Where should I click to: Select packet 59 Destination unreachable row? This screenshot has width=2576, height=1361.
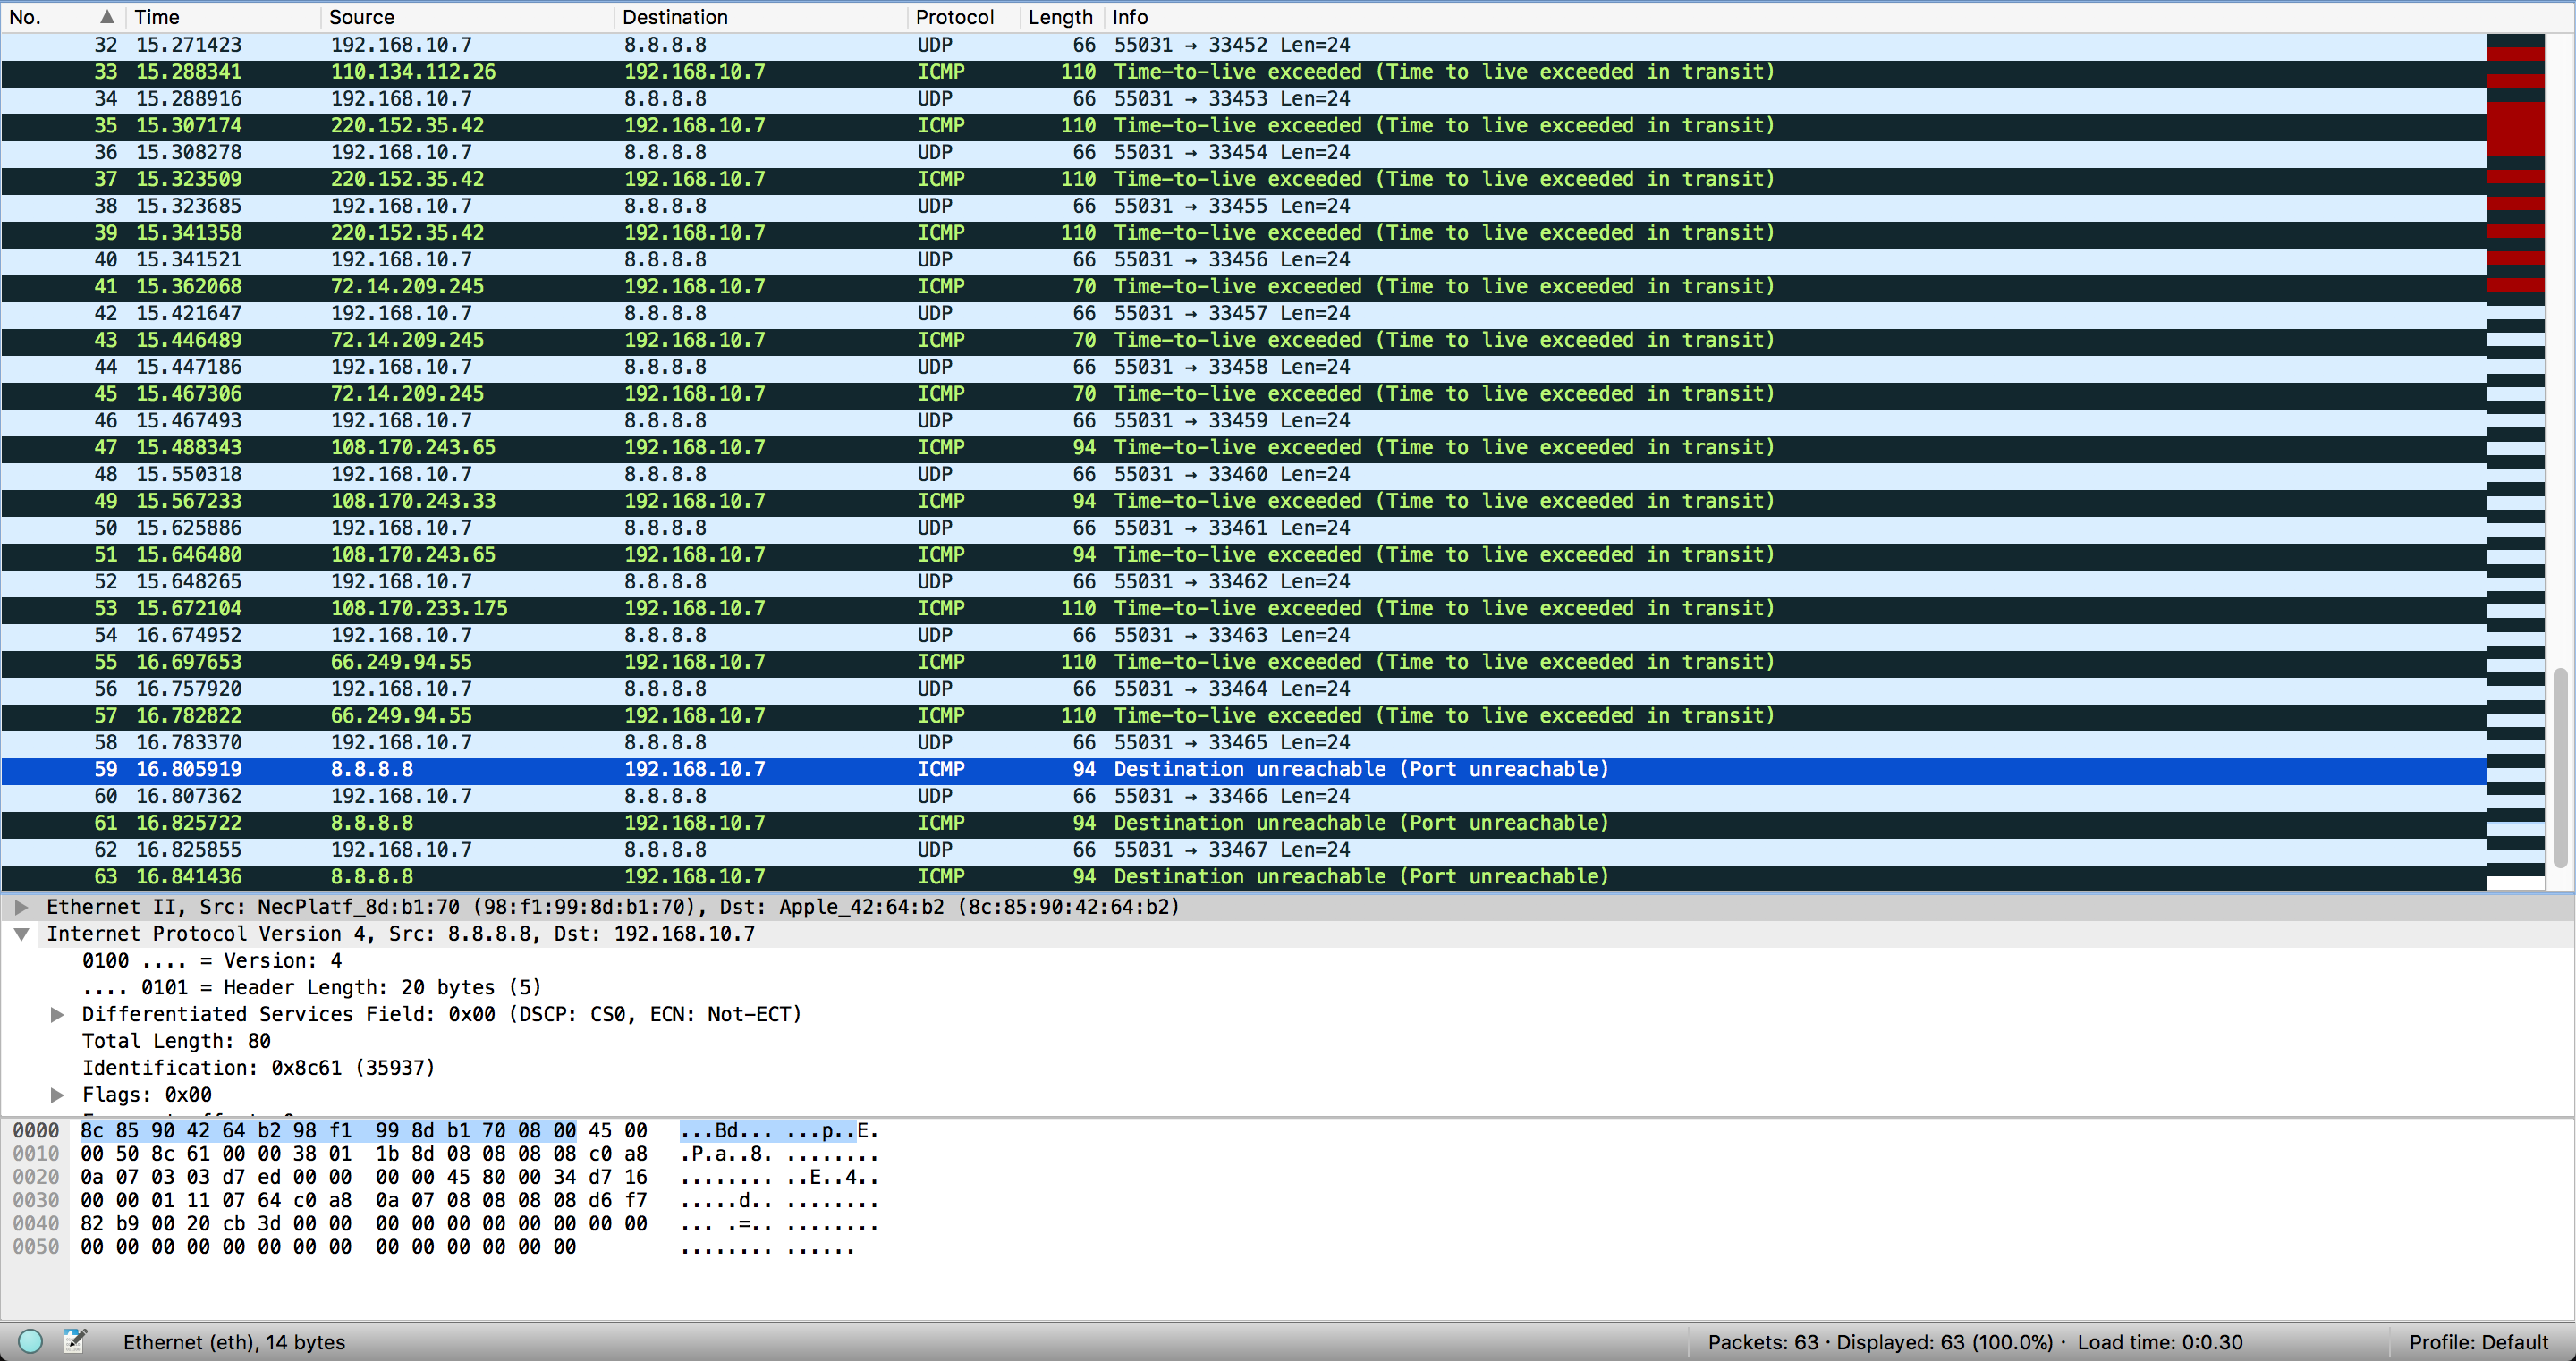coord(1243,769)
